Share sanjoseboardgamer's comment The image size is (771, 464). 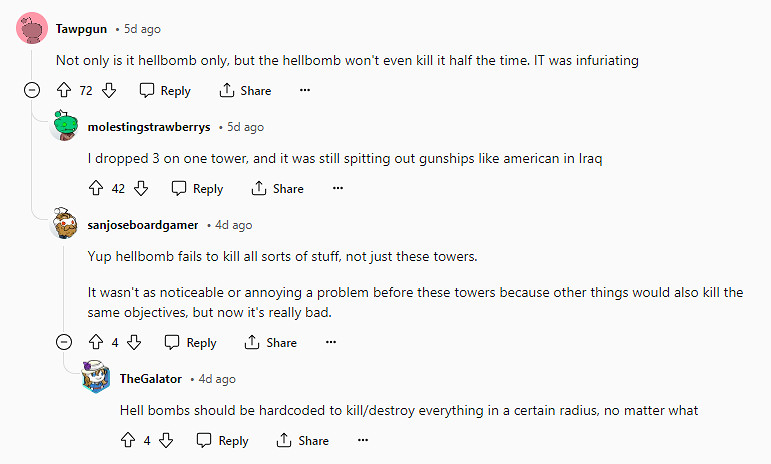(271, 343)
